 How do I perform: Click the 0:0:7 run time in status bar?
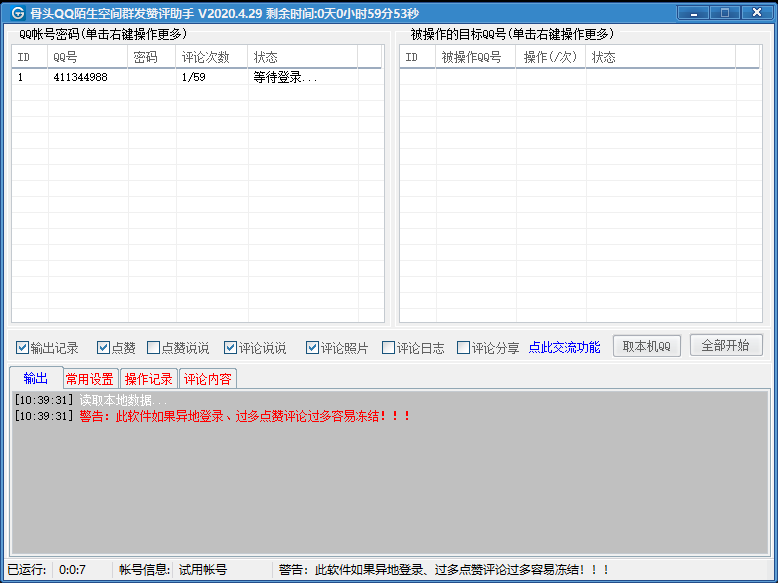[x=72, y=570]
